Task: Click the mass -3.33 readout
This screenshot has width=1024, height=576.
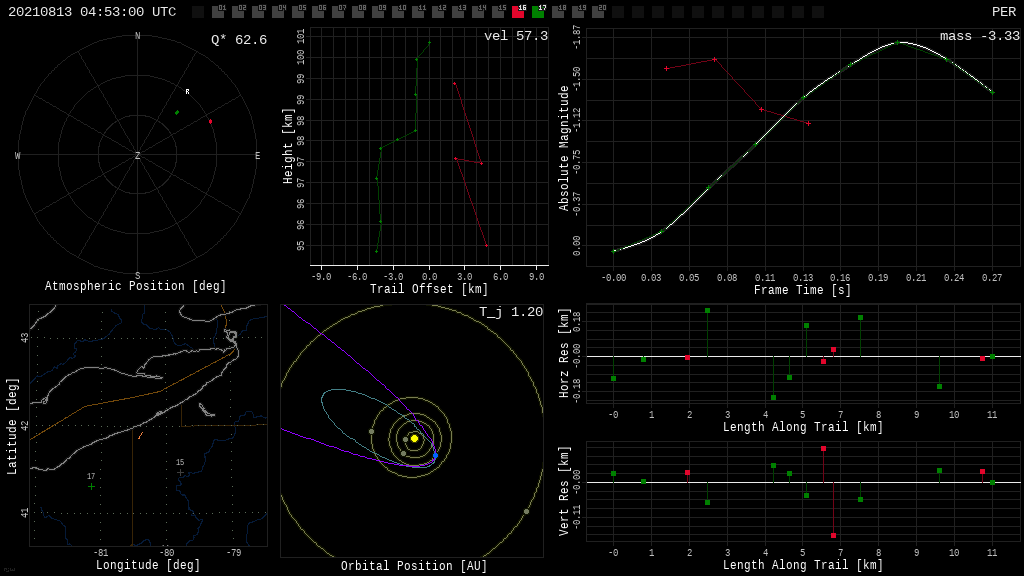Action: [x=980, y=36]
